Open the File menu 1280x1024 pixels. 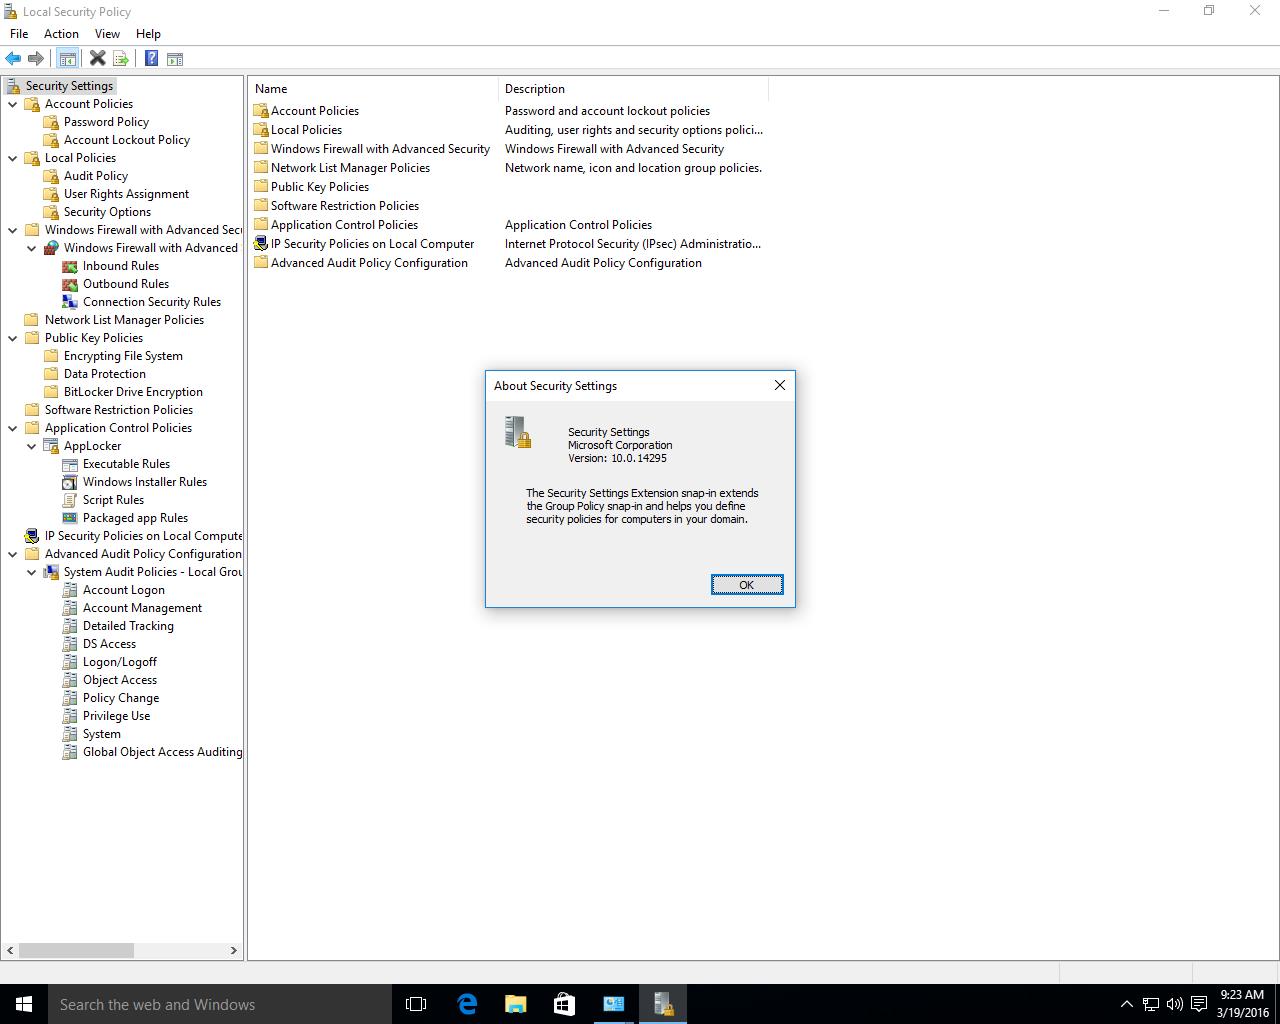click(x=19, y=34)
